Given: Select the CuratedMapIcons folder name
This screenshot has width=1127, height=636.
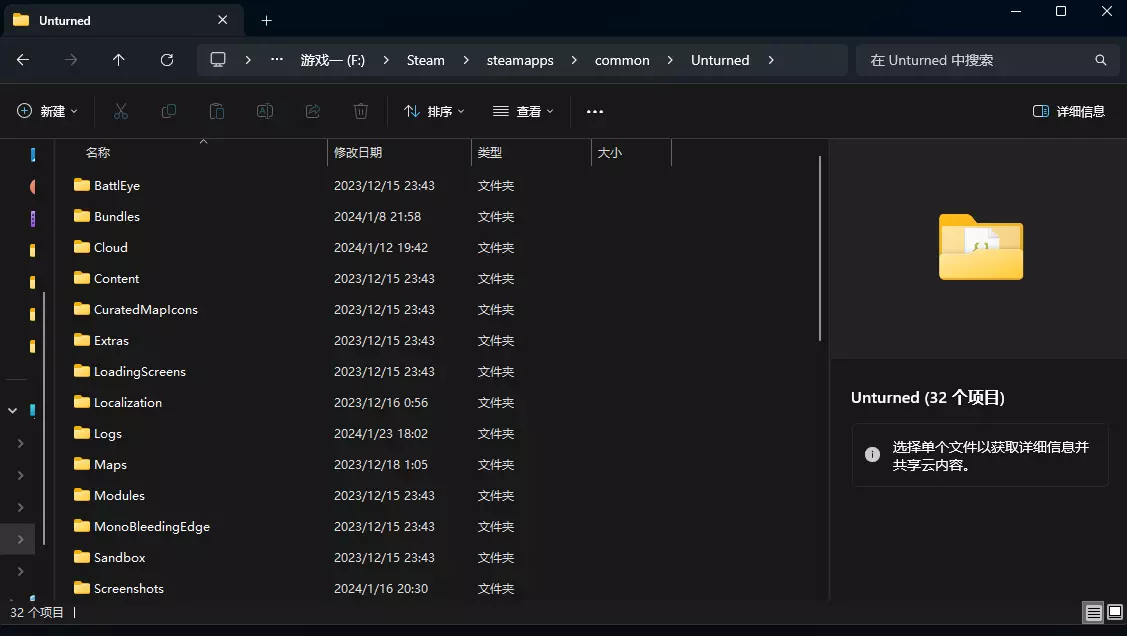Looking at the screenshot, I should (146, 309).
